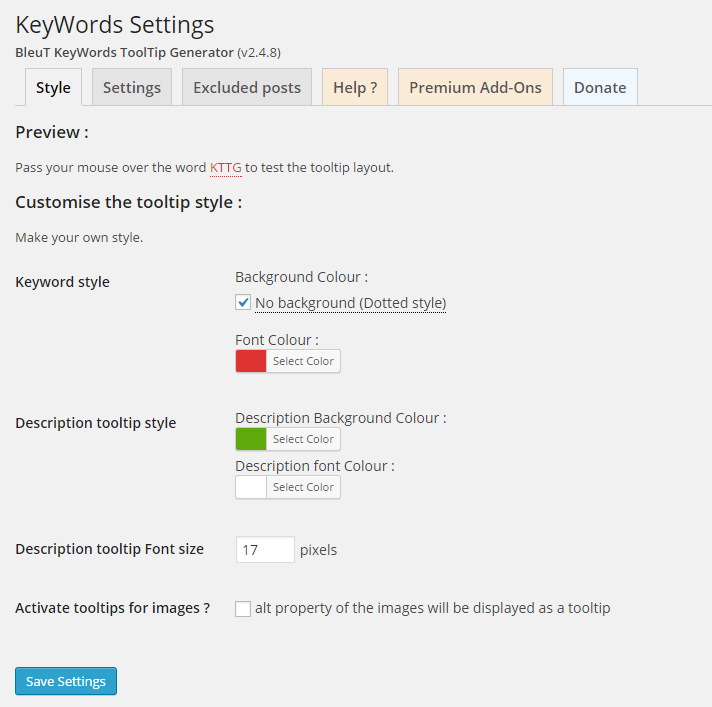The image size is (712, 707).
Task: Click the alt property of images label
Action: point(432,607)
